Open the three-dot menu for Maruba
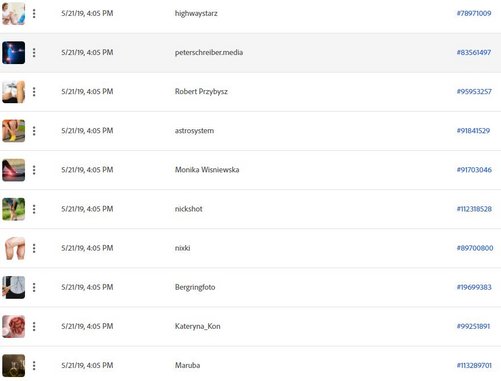501x381 pixels. tap(34, 366)
